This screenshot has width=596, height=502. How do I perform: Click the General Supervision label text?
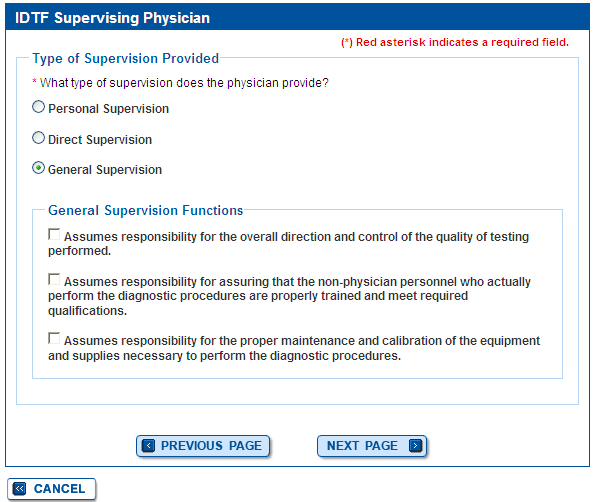coord(105,169)
